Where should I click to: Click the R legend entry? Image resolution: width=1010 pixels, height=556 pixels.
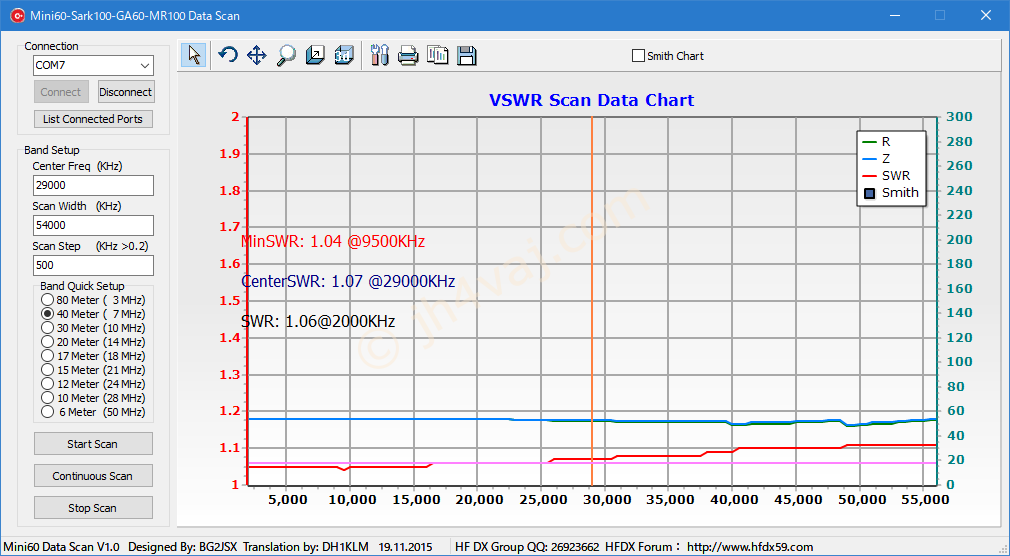(x=877, y=142)
